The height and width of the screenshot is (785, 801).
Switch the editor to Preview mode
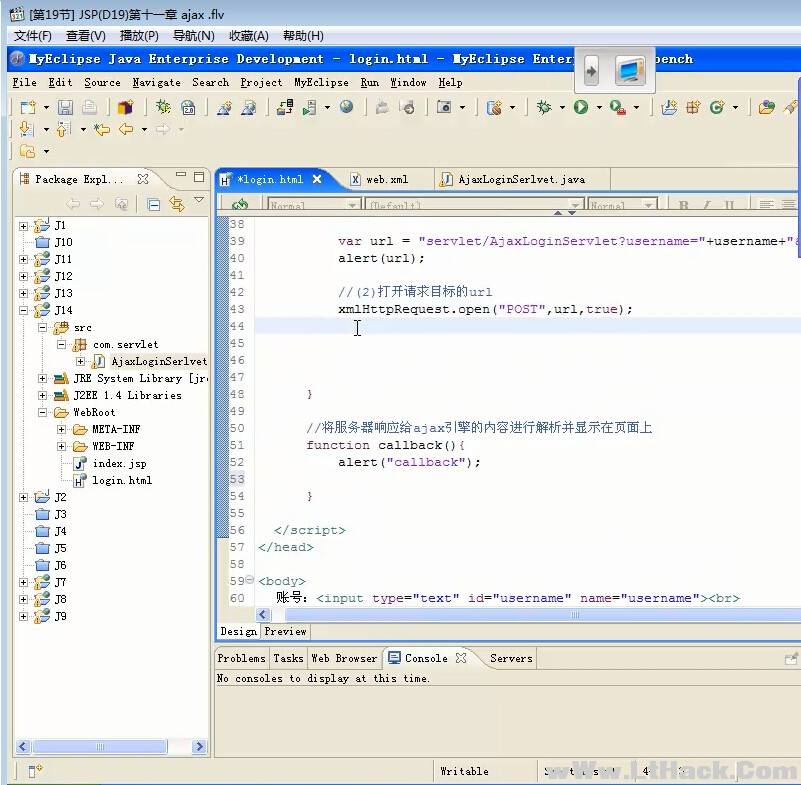[x=285, y=631]
